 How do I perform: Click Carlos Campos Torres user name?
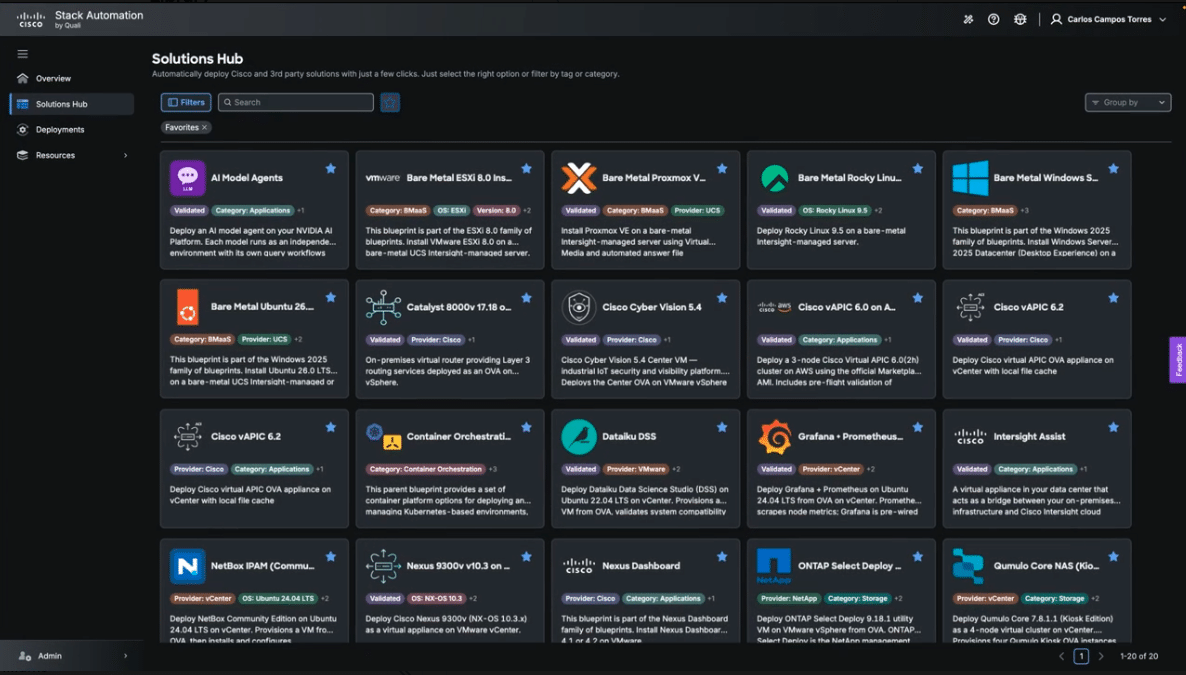[x=1109, y=20]
